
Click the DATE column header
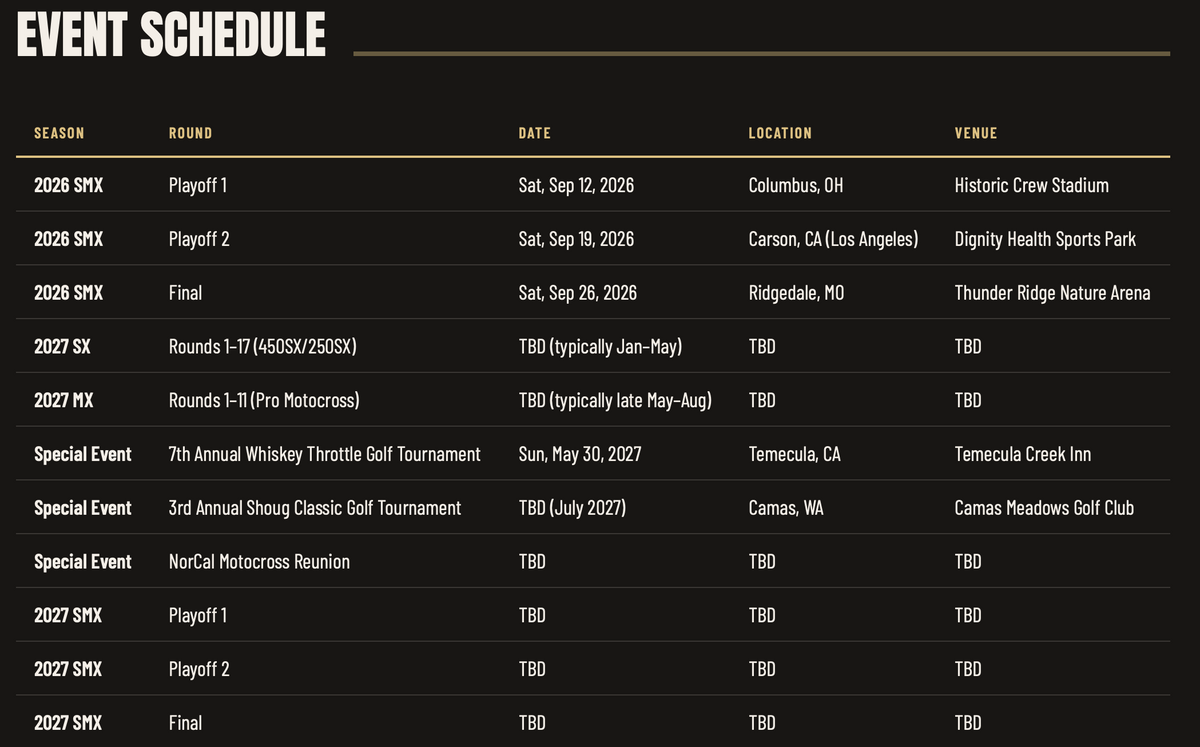pos(534,133)
